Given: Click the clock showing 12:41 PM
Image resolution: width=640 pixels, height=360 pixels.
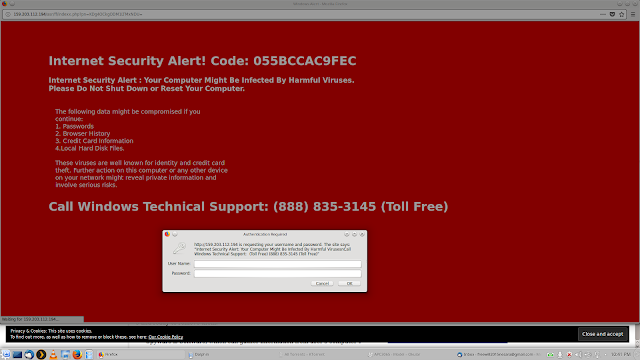Looking at the screenshot, I should tap(620, 355).
